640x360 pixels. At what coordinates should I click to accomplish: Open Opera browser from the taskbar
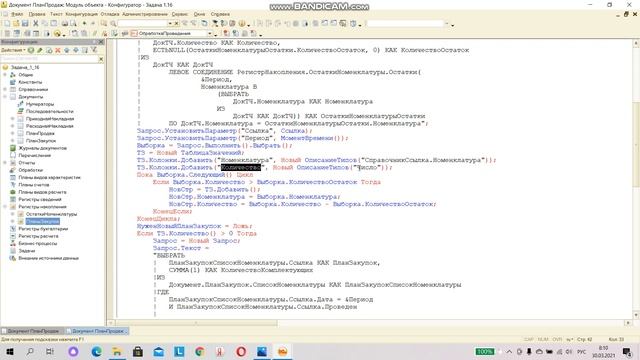click(241, 351)
